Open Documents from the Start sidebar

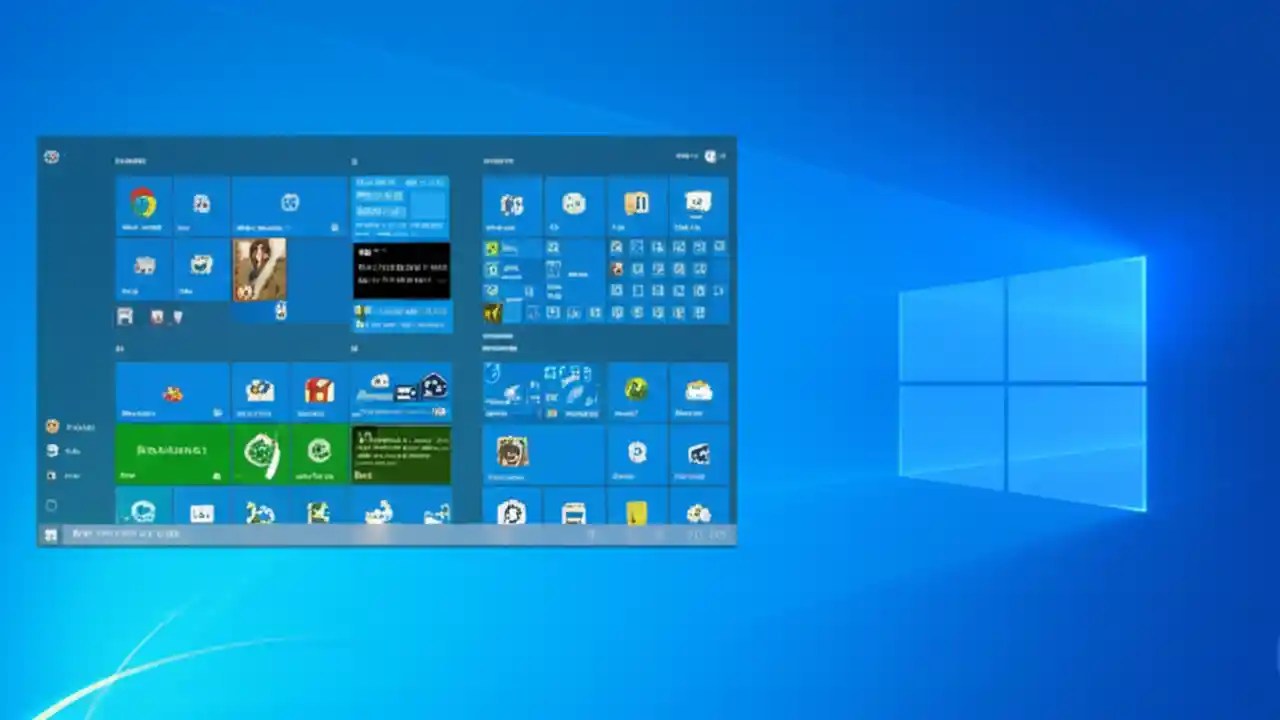click(51, 451)
